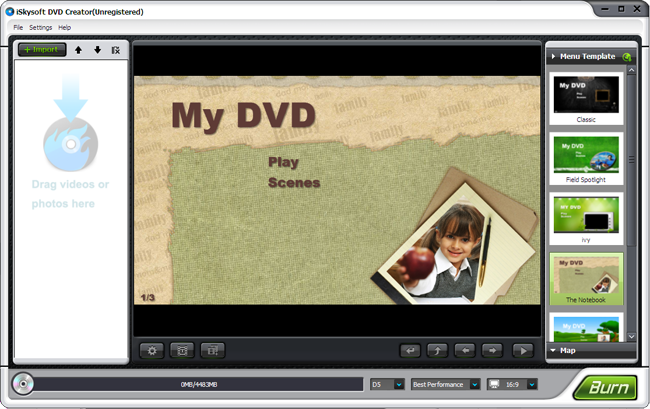The image size is (650, 409).
Task: Click the up-turn arrow navigation button
Action: tap(437, 350)
